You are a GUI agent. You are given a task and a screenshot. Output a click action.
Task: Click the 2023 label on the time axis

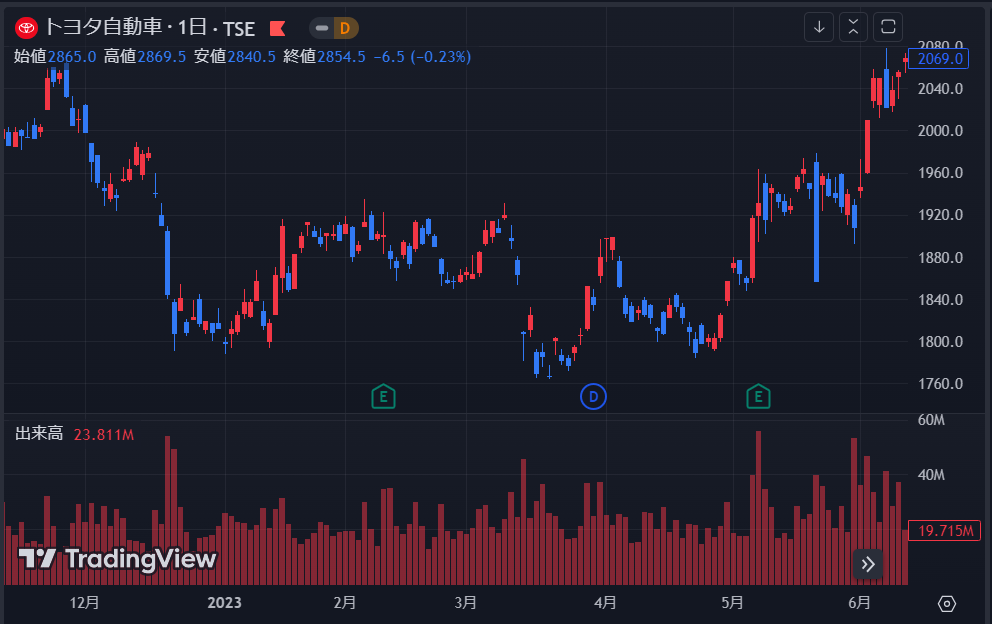pyautogui.click(x=224, y=603)
